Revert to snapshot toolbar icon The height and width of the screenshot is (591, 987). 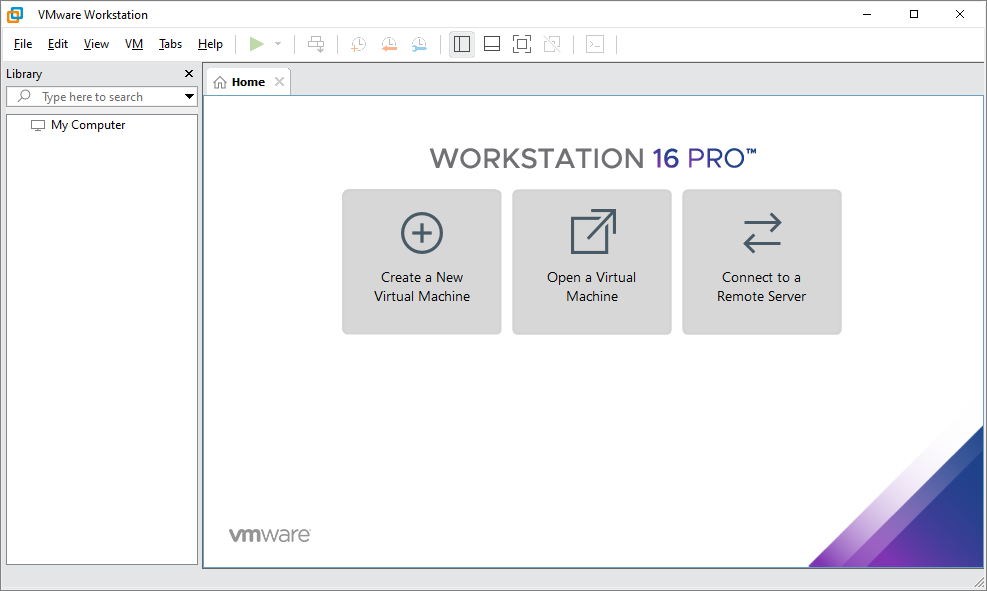point(389,44)
